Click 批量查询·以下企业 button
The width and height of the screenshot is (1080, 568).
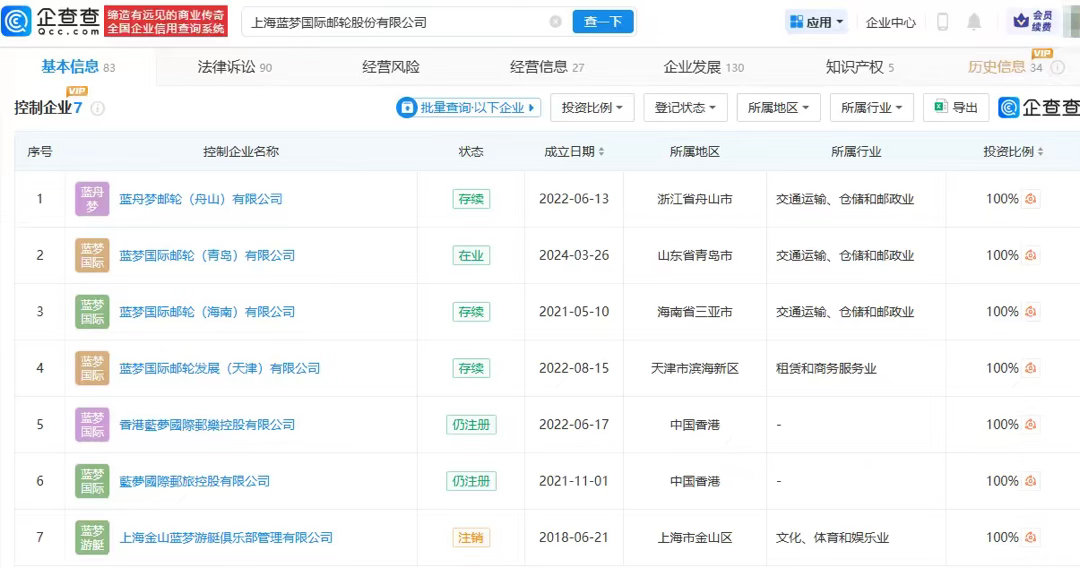[x=468, y=108]
